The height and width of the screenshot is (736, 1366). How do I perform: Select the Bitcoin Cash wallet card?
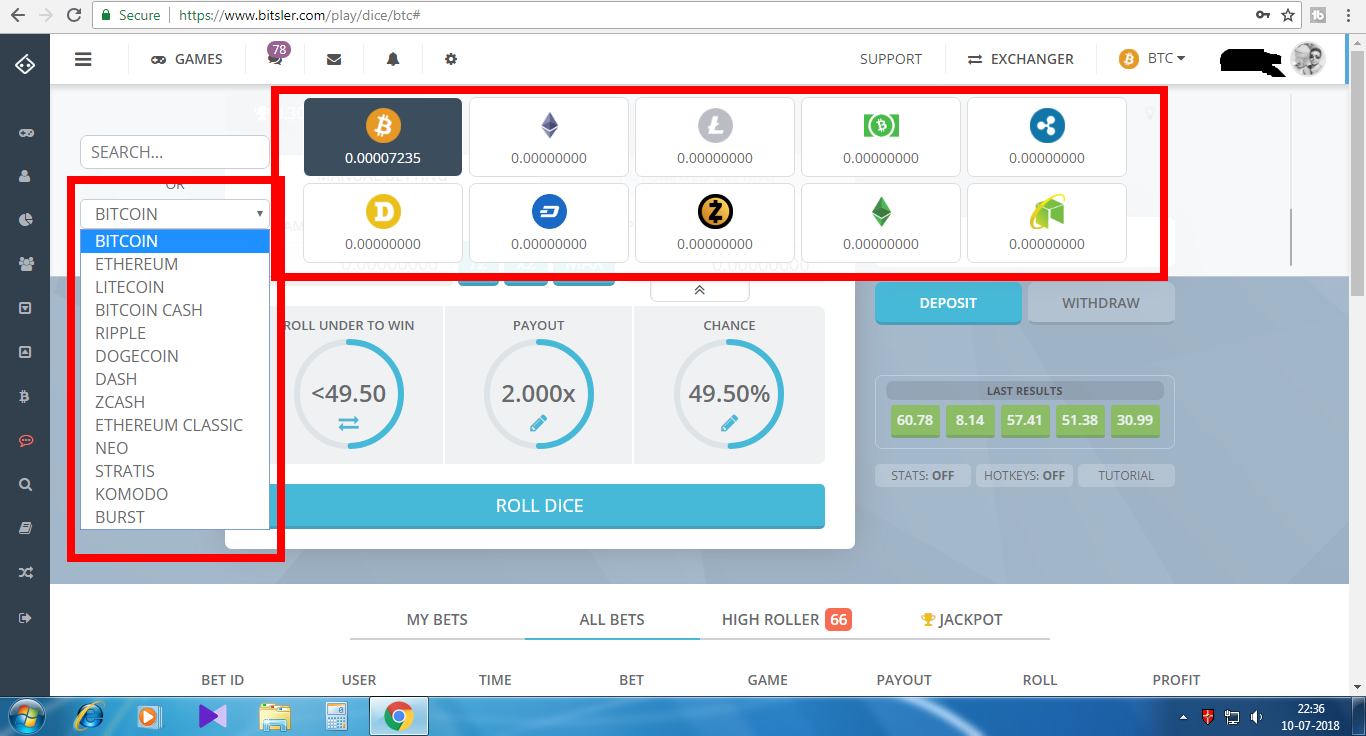[x=881, y=137]
